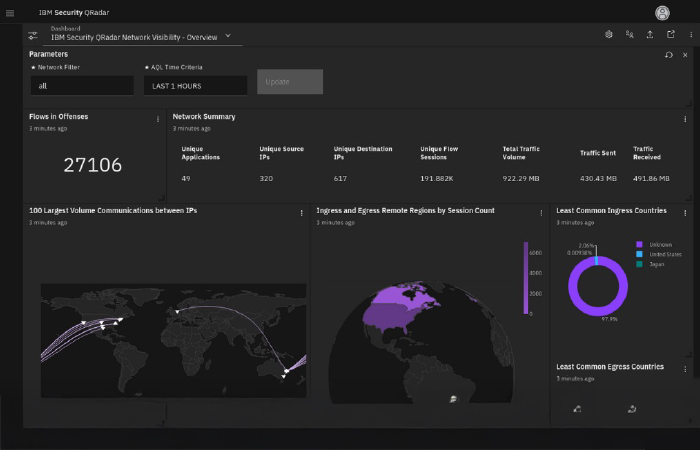This screenshot has width=700, height=450.
Task: Click the United States region on globe
Action: (x=388, y=317)
